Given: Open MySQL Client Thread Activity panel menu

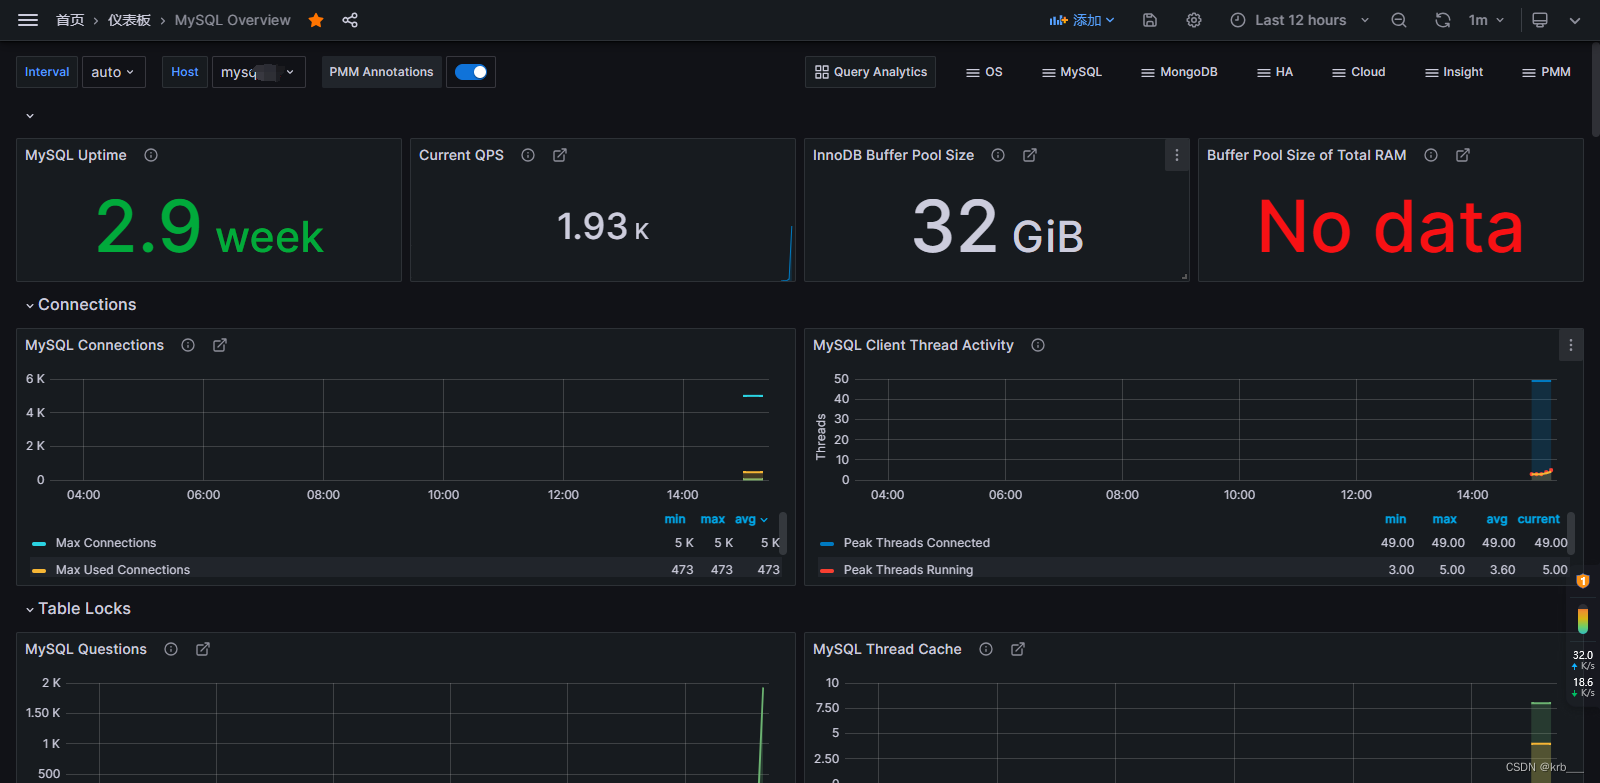Looking at the screenshot, I should point(1571,345).
